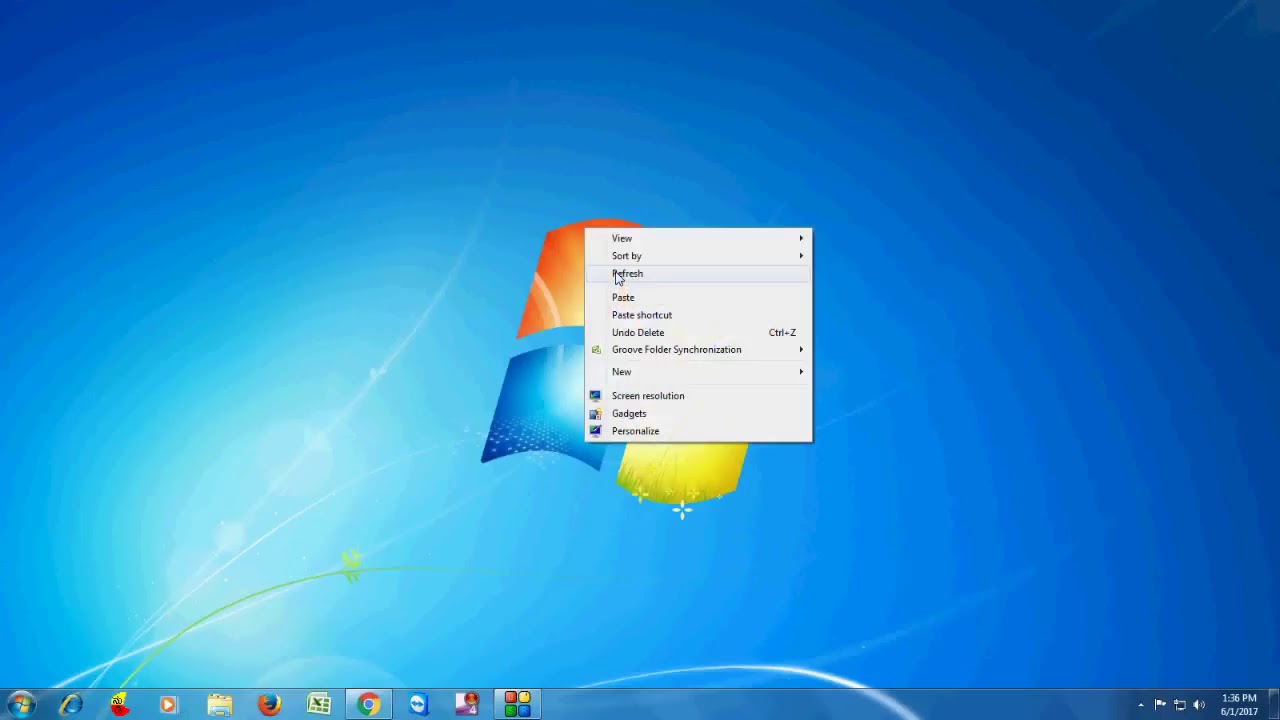The width and height of the screenshot is (1280, 720).
Task: Choose Undo Delete in the context menu
Action: tap(698, 332)
